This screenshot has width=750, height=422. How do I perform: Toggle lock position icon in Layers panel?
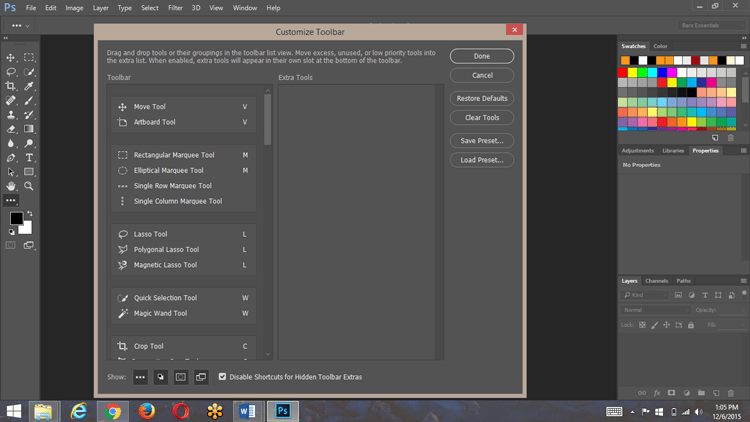click(x=666, y=325)
